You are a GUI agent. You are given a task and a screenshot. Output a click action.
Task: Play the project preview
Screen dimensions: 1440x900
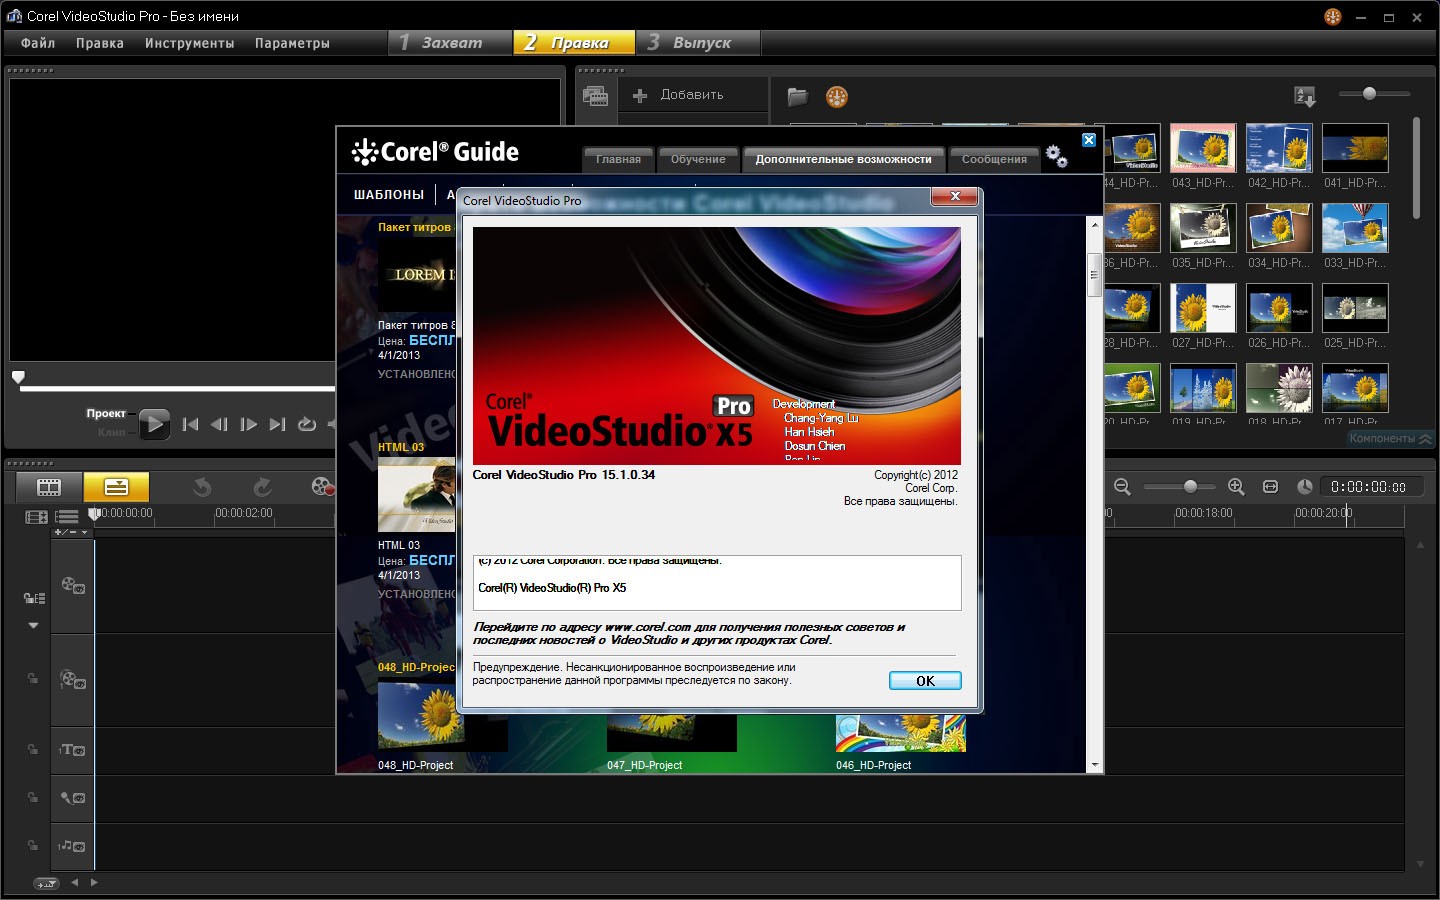154,424
